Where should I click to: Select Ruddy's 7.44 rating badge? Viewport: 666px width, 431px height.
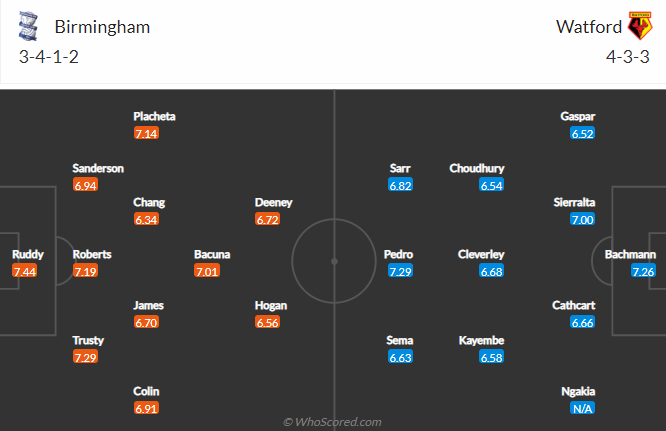(x=25, y=271)
